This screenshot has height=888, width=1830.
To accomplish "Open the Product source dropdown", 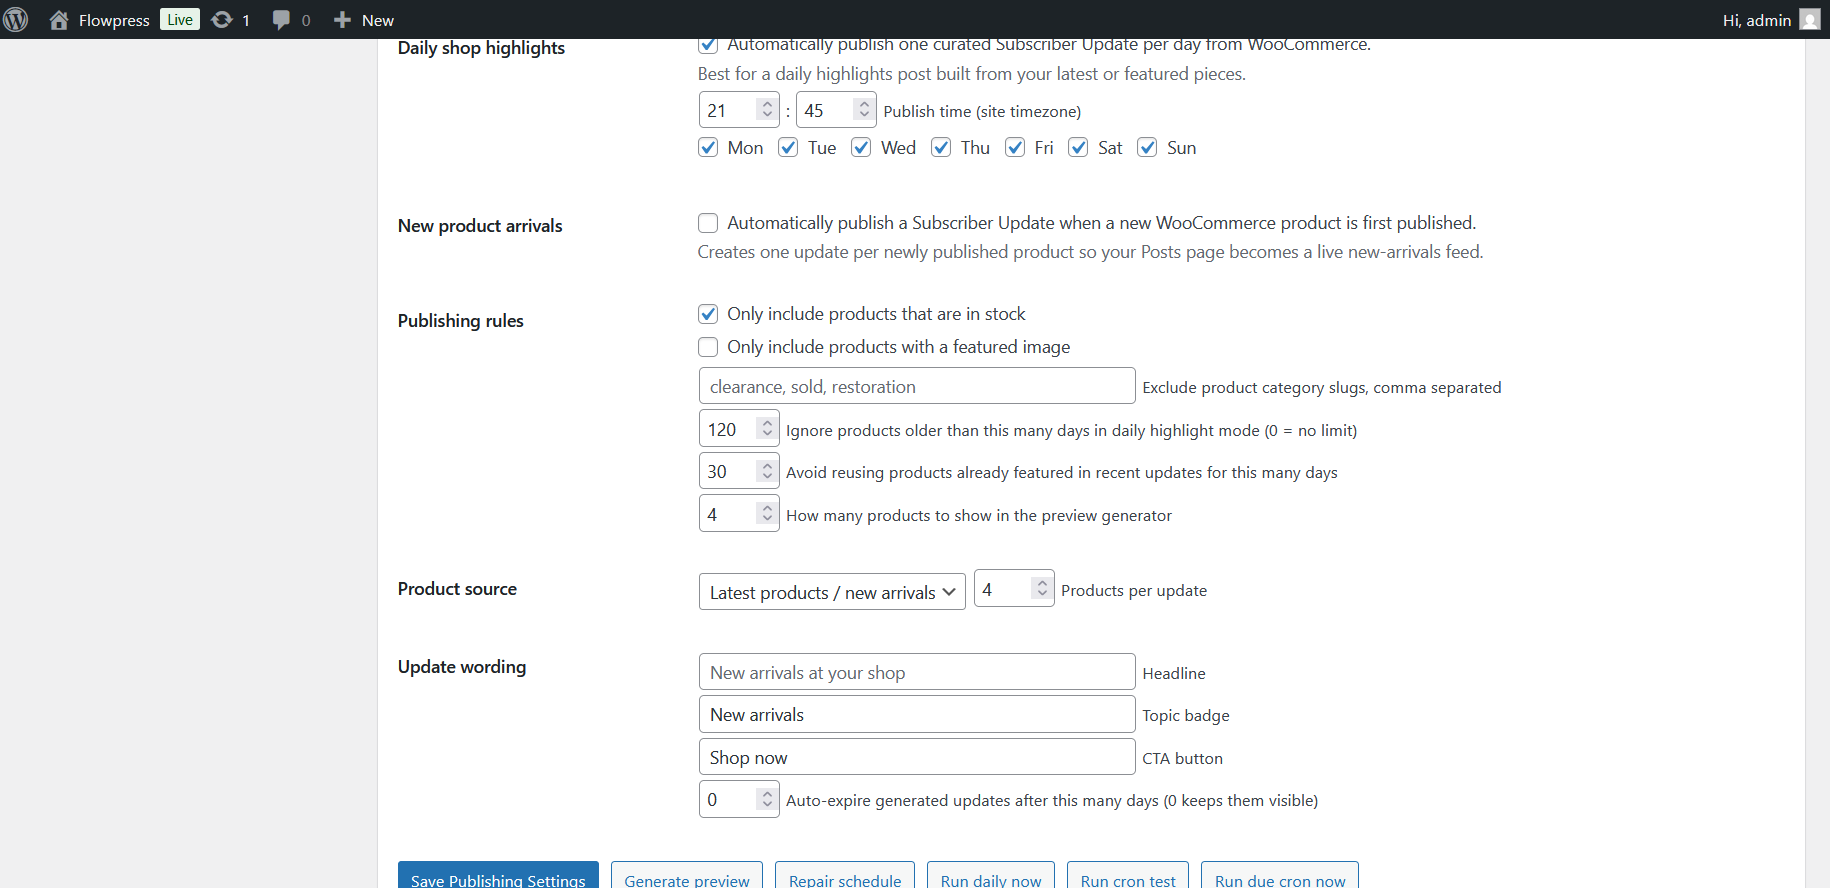I will coord(832,592).
